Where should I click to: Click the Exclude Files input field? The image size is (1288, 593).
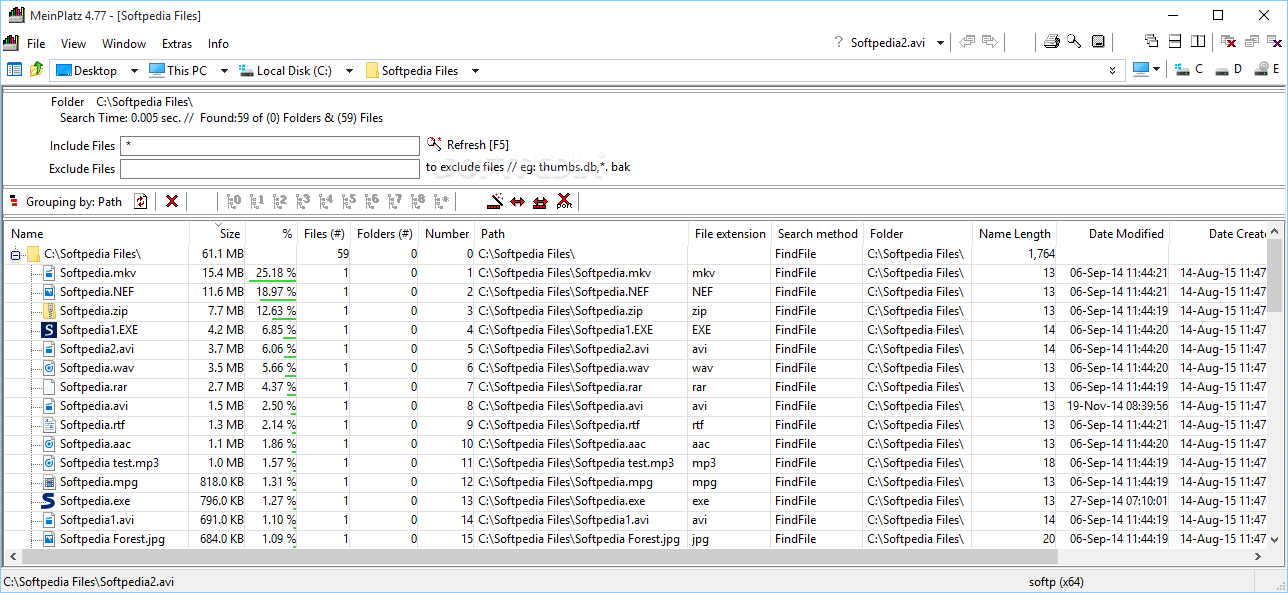[x=270, y=169]
